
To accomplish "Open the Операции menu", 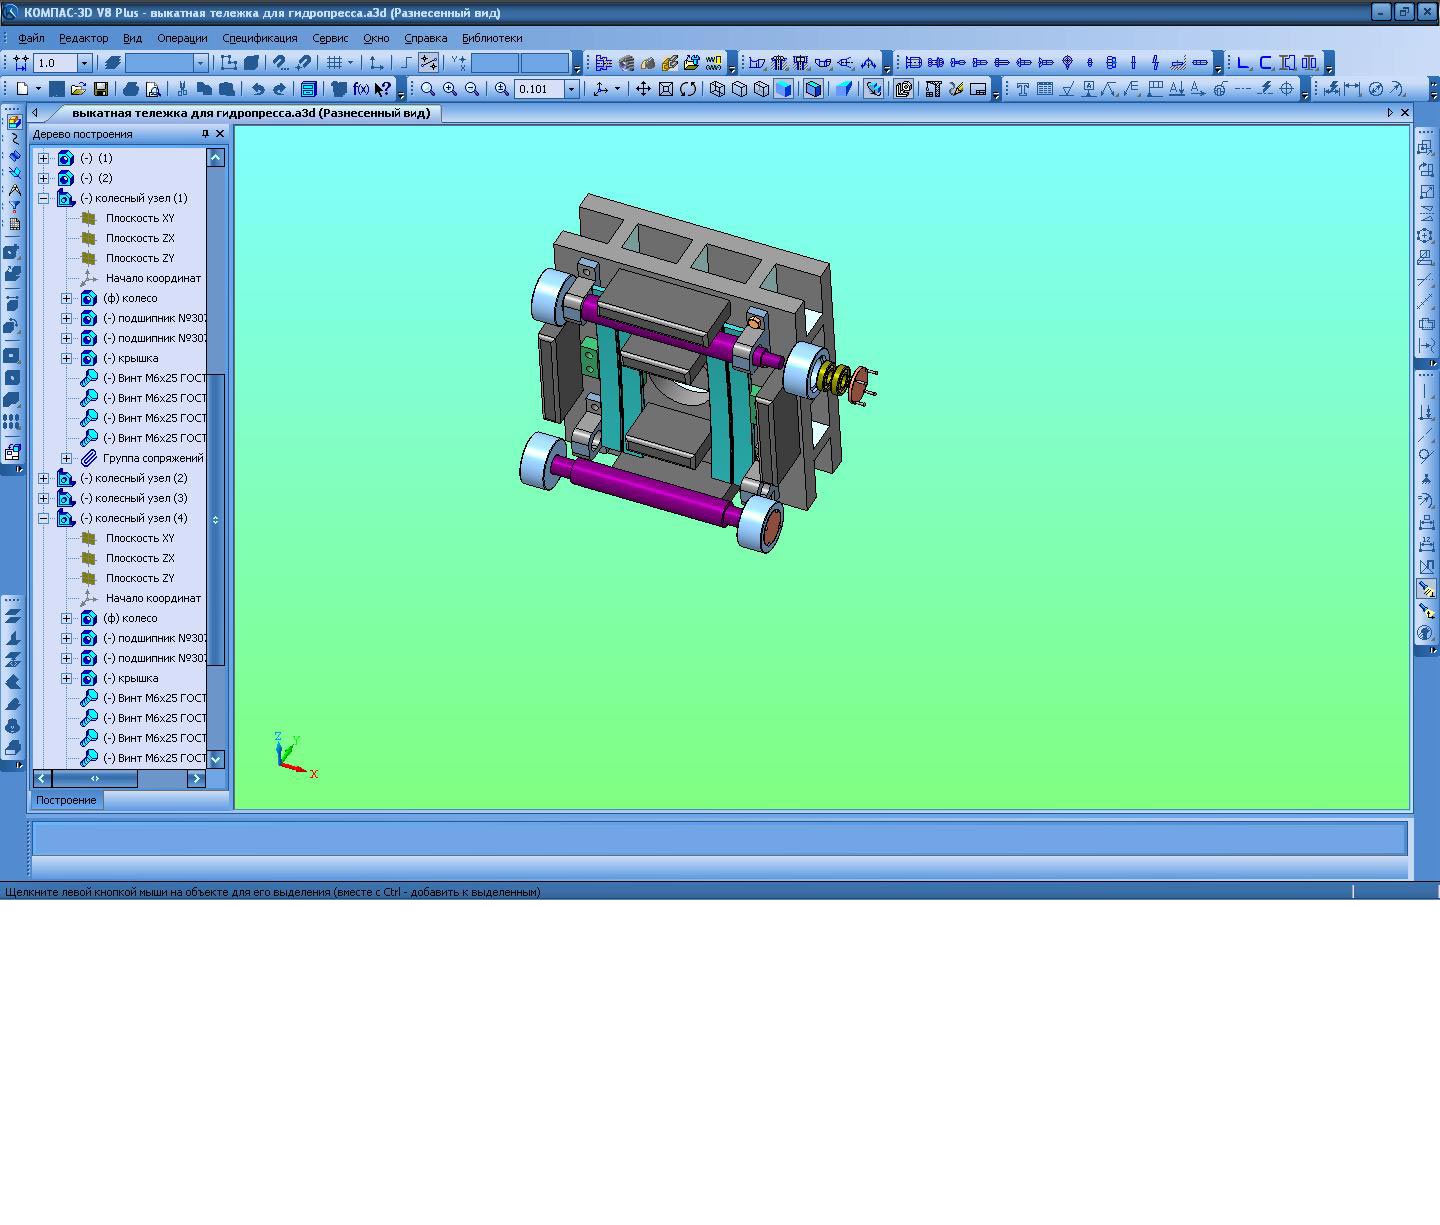I will point(182,38).
